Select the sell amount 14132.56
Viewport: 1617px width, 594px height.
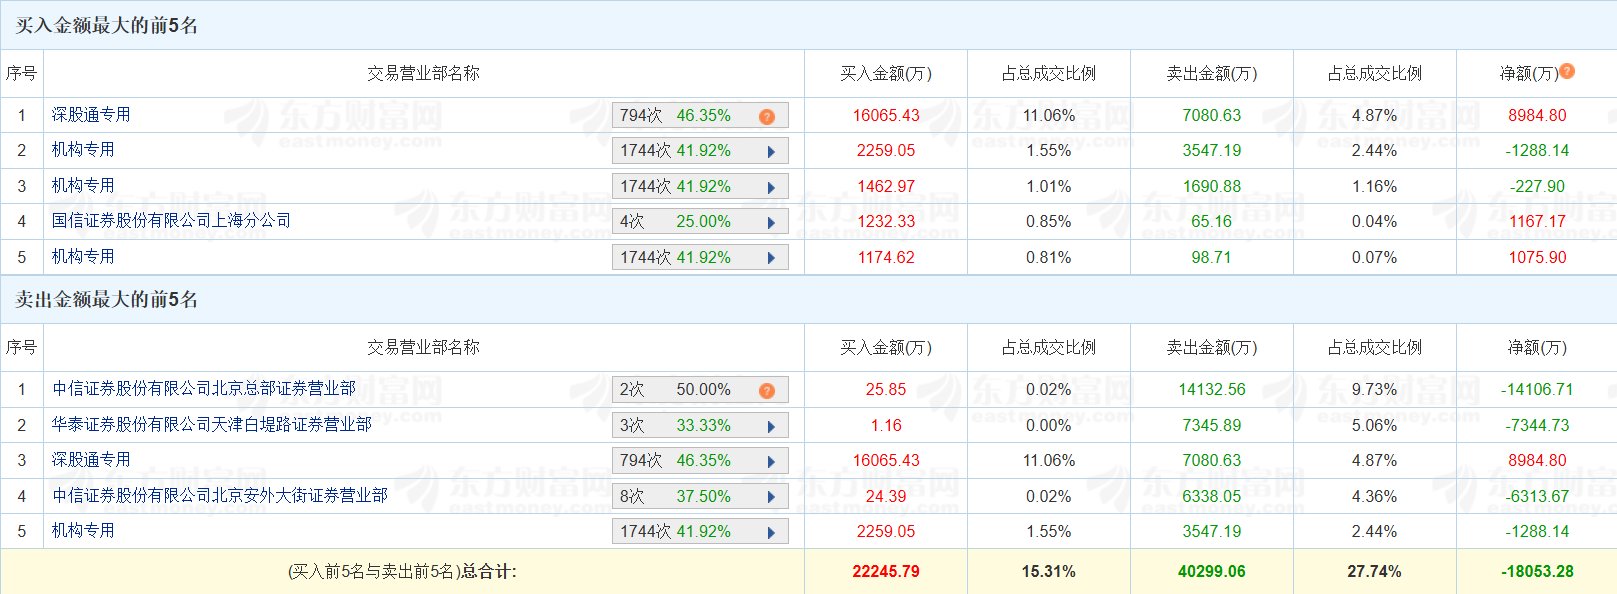point(1212,390)
